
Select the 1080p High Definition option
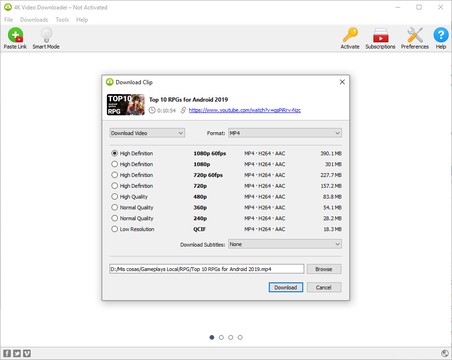[x=115, y=164]
